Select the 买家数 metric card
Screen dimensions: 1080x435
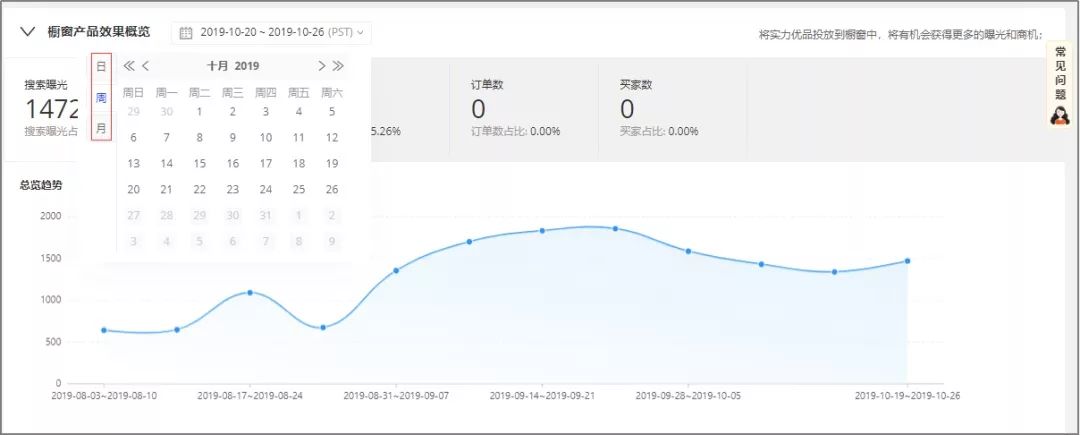(x=670, y=108)
